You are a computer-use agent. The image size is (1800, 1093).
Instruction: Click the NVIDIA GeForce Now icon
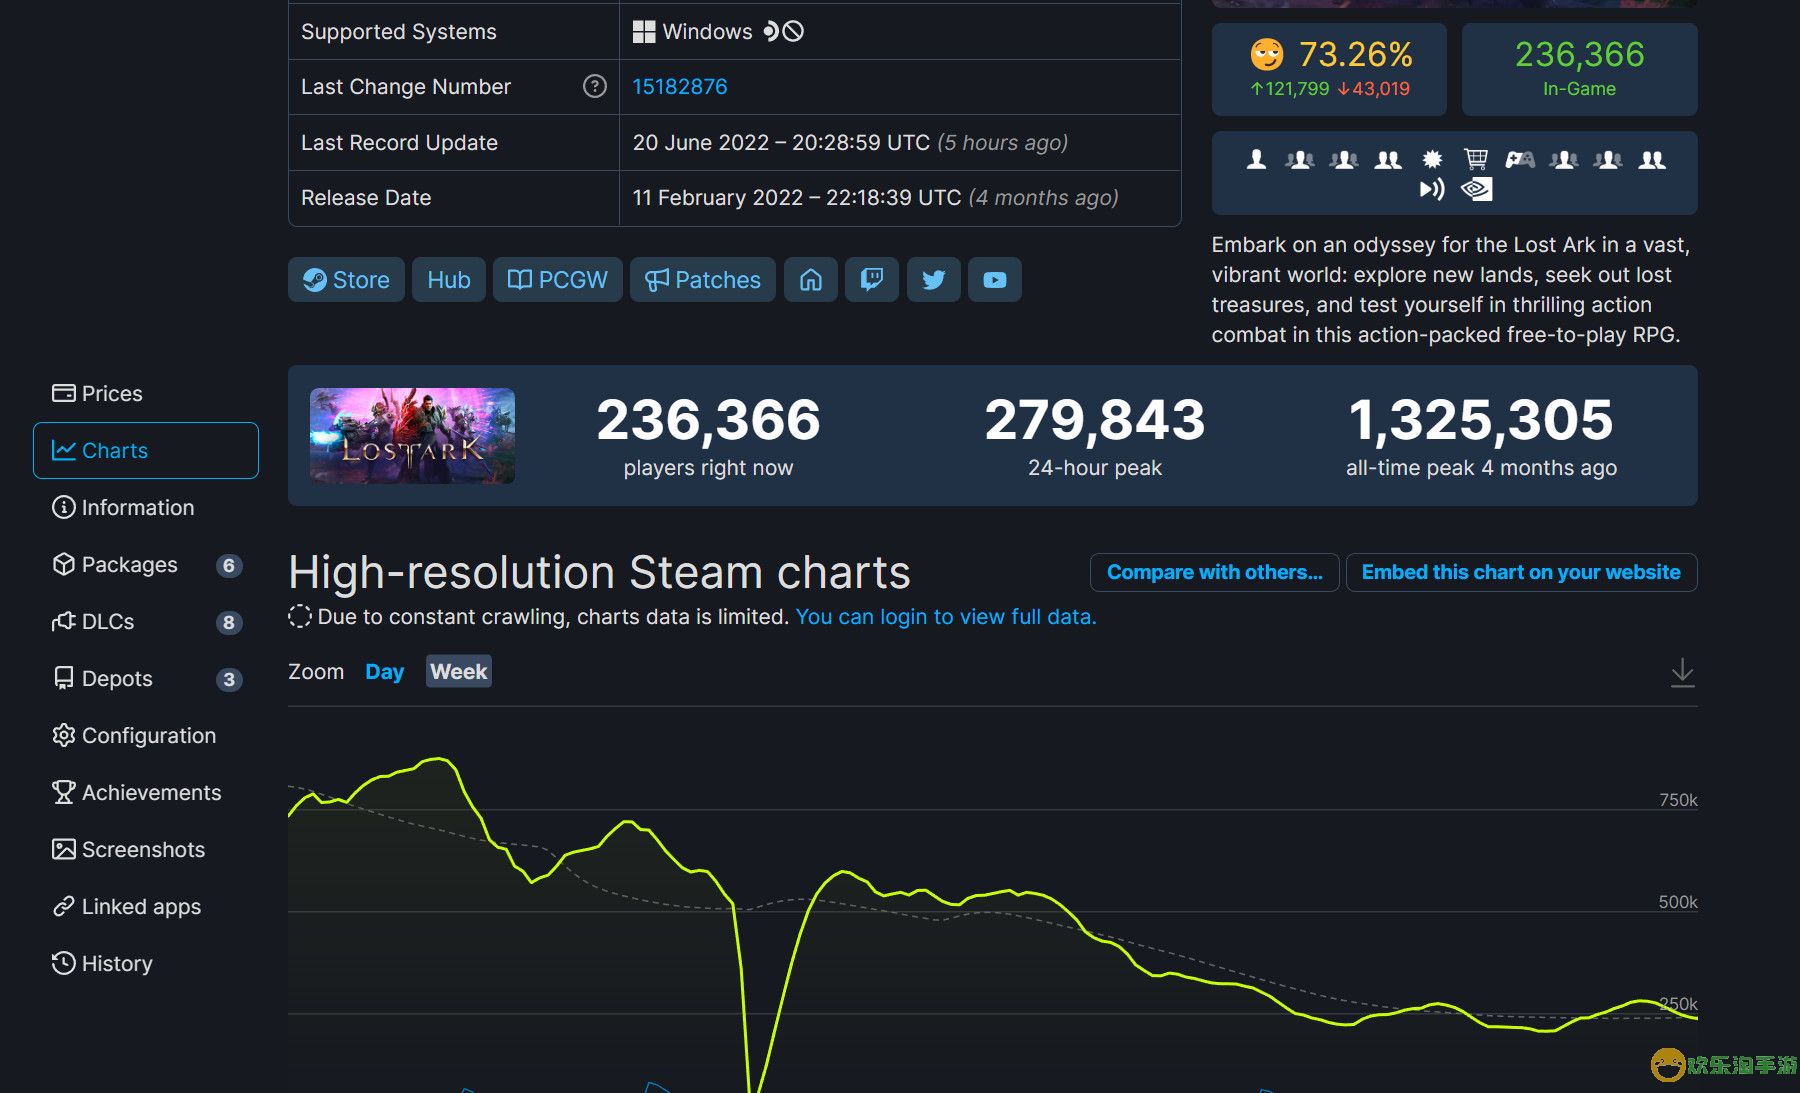pyautogui.click(x=1477, y=189)
